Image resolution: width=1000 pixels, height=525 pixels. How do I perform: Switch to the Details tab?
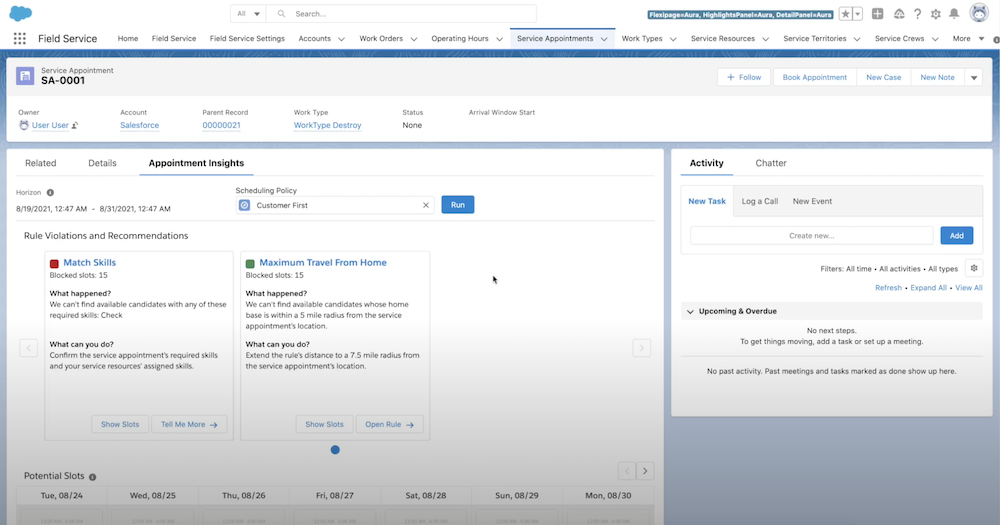(x=102, y=163)
